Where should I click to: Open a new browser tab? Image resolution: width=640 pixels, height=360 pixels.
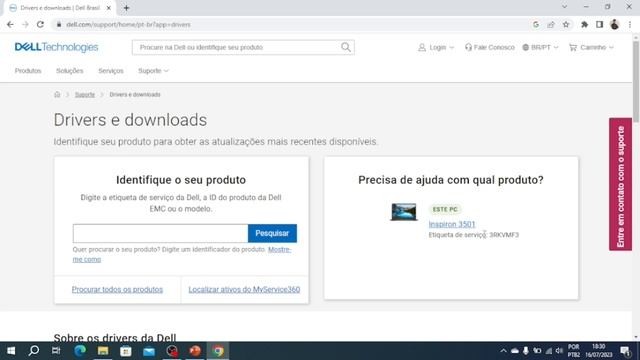[127, 8]
